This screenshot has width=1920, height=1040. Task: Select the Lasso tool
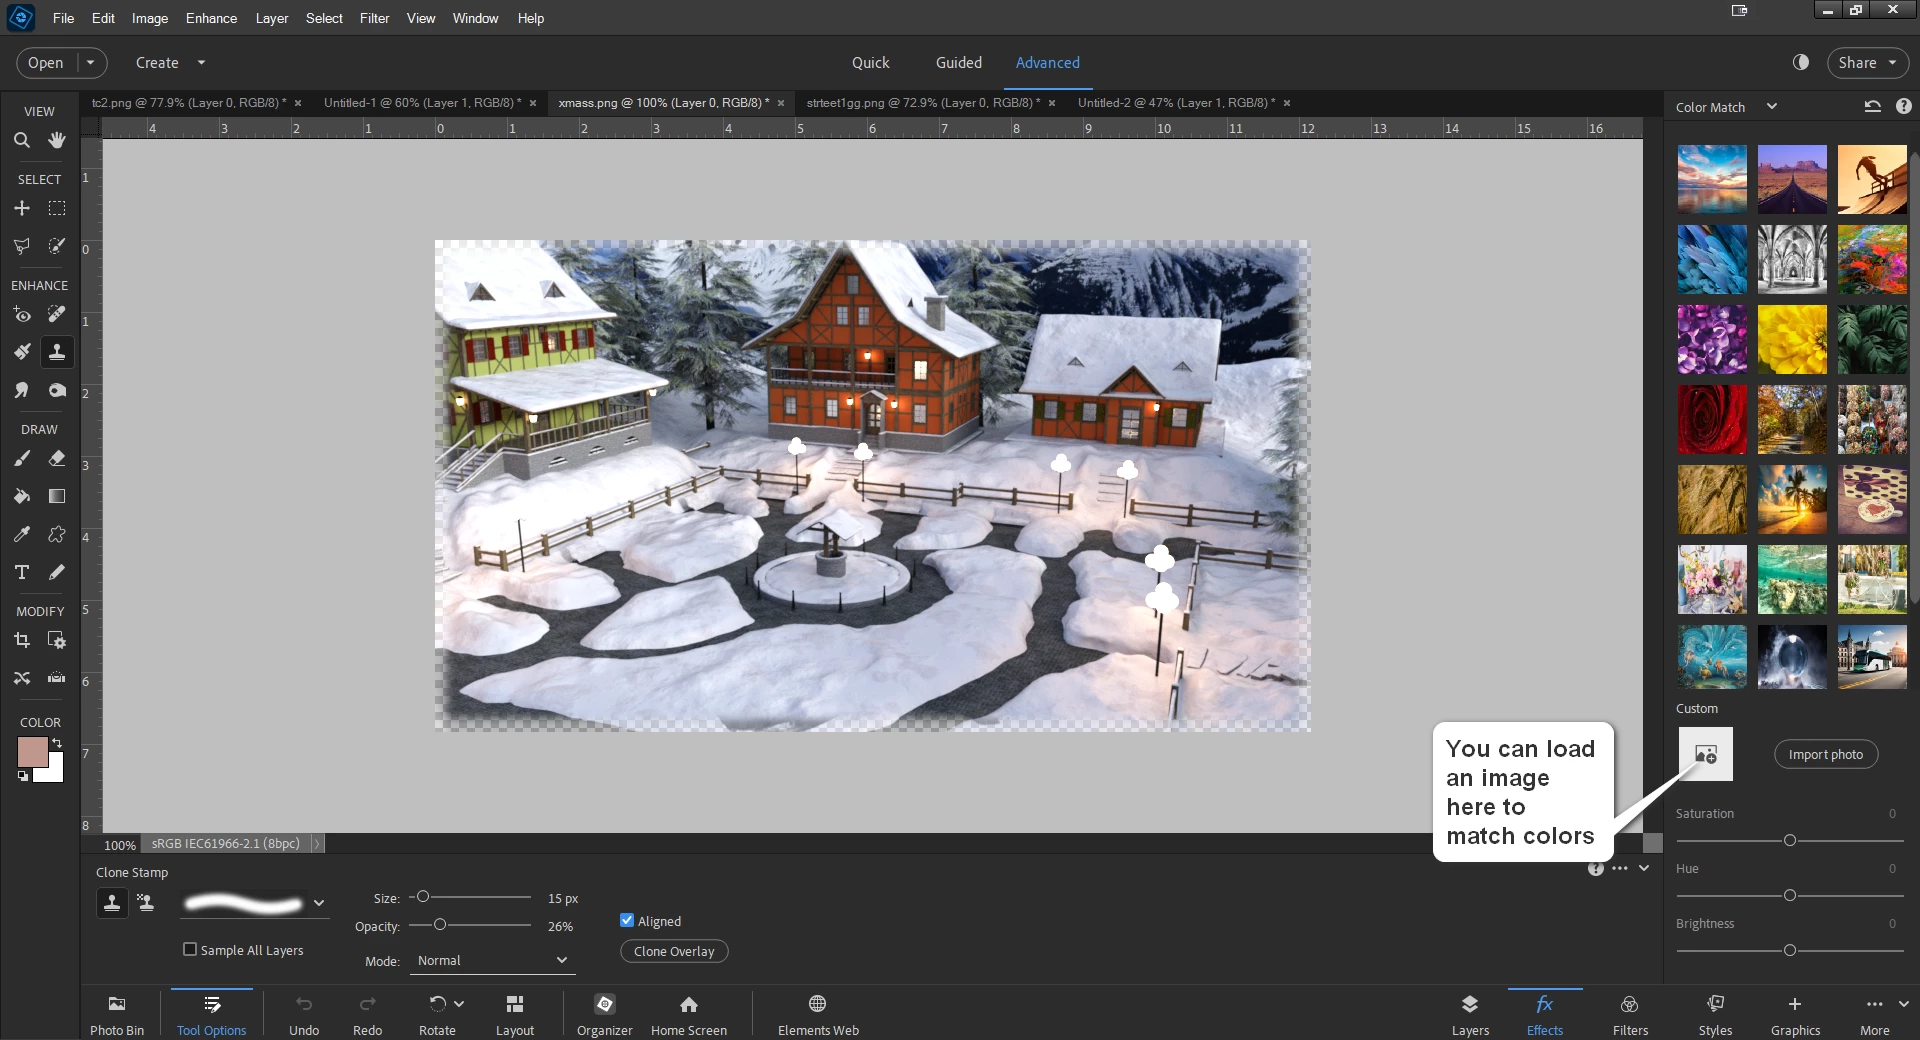click(x=21, y=246)
